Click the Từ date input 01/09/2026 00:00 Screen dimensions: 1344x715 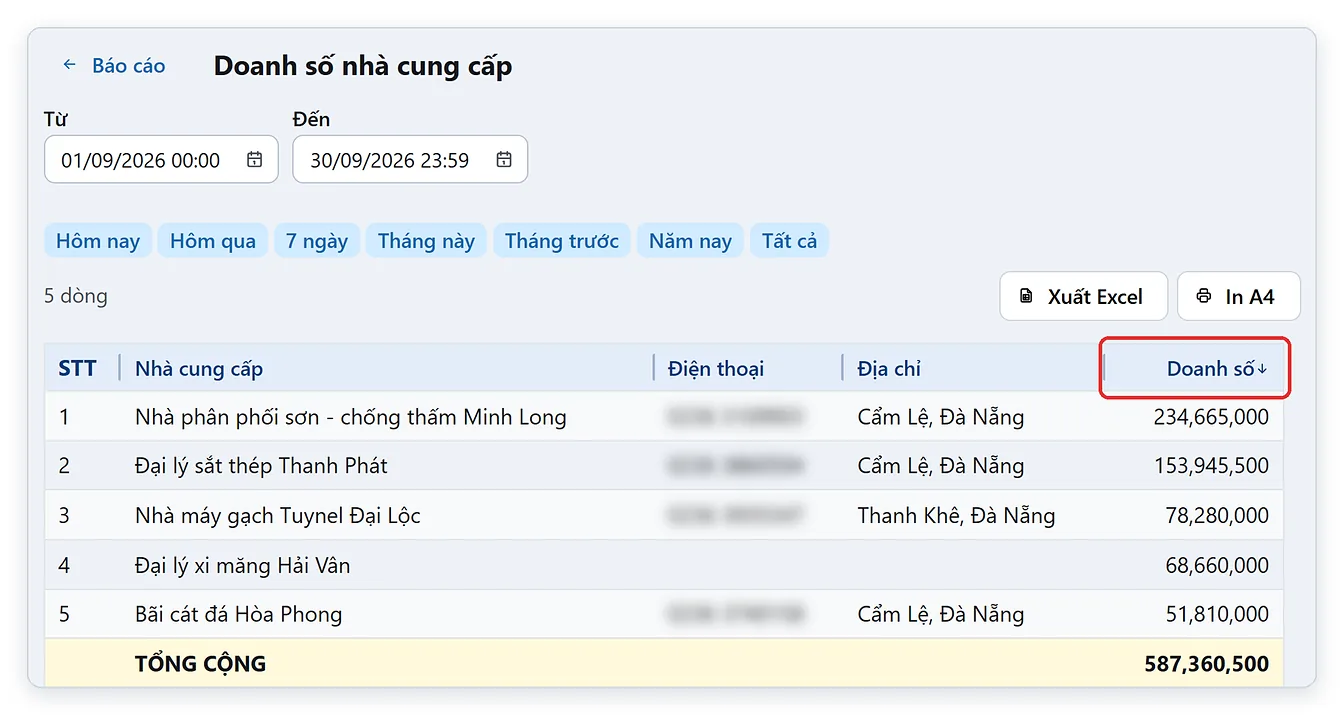(161, 160)
